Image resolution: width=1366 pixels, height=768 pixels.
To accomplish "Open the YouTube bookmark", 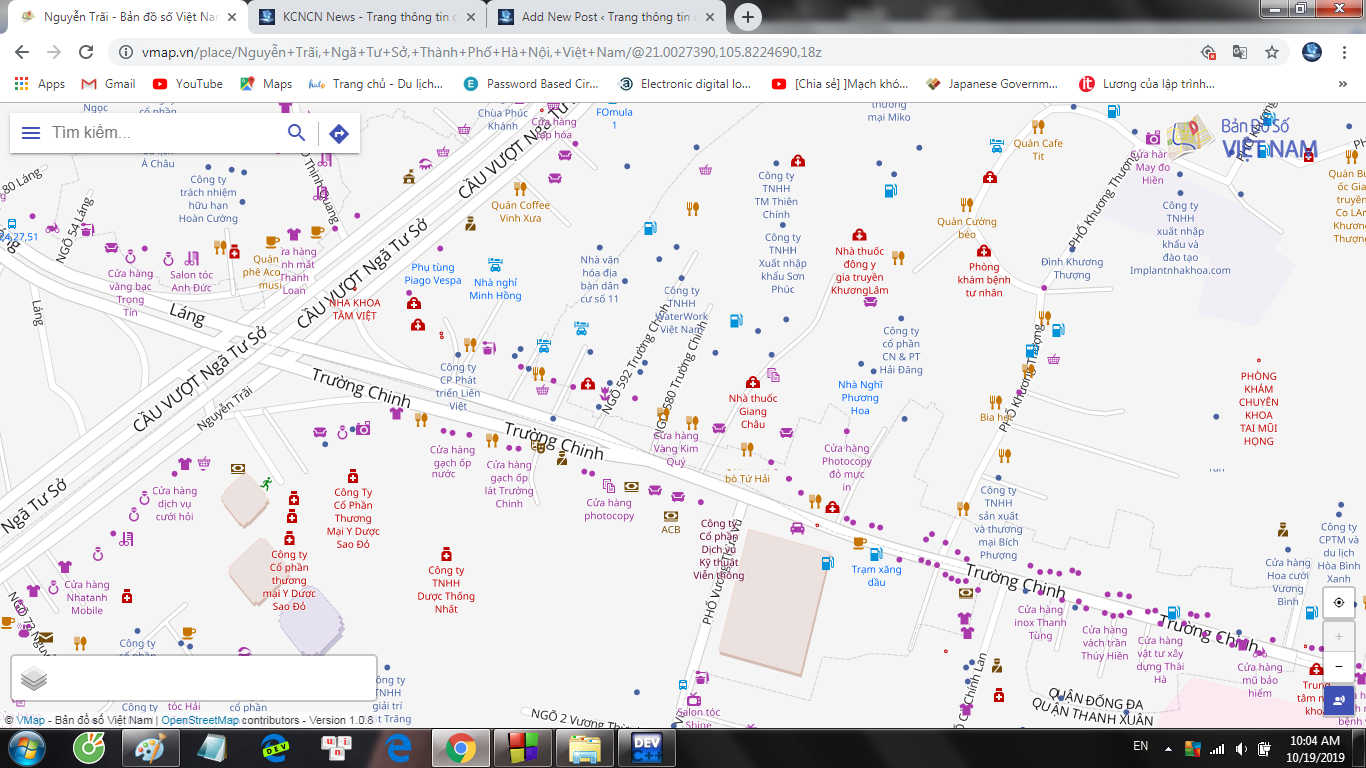I will click(188, 84).
